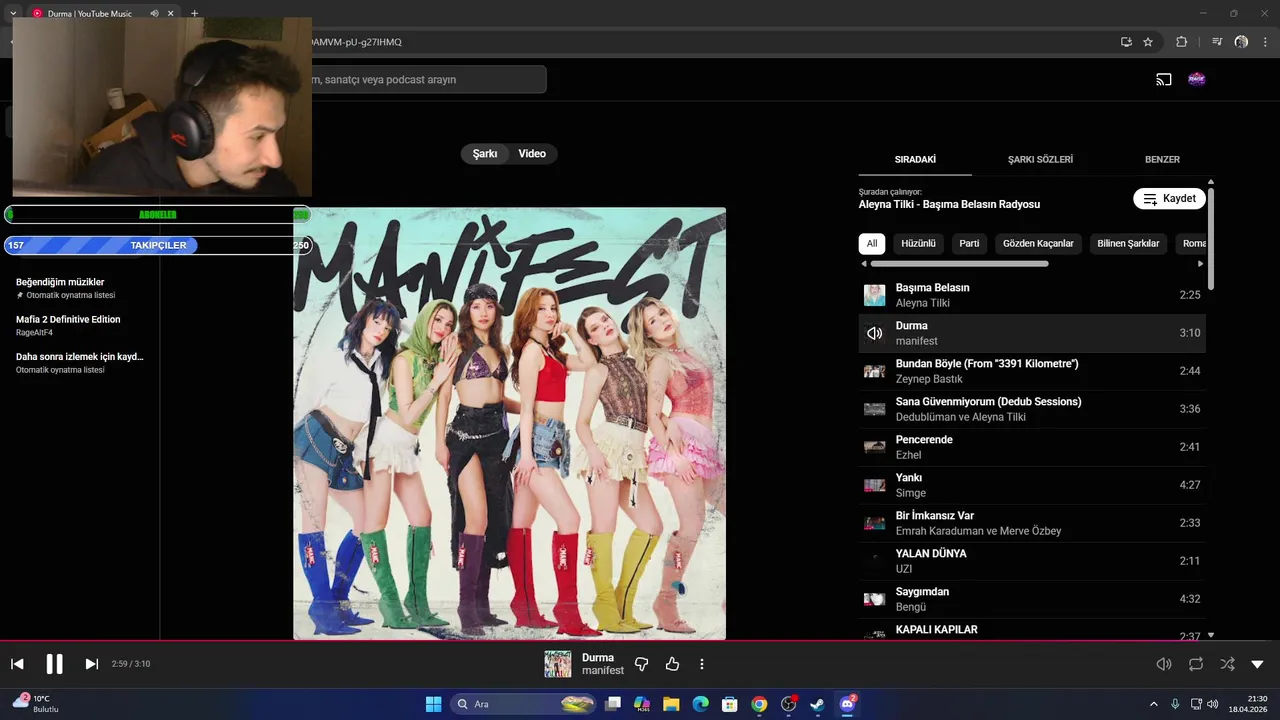Open the Chrome profile avatar
This screenshot has width=1280, height=720.
coord(1241,42)
